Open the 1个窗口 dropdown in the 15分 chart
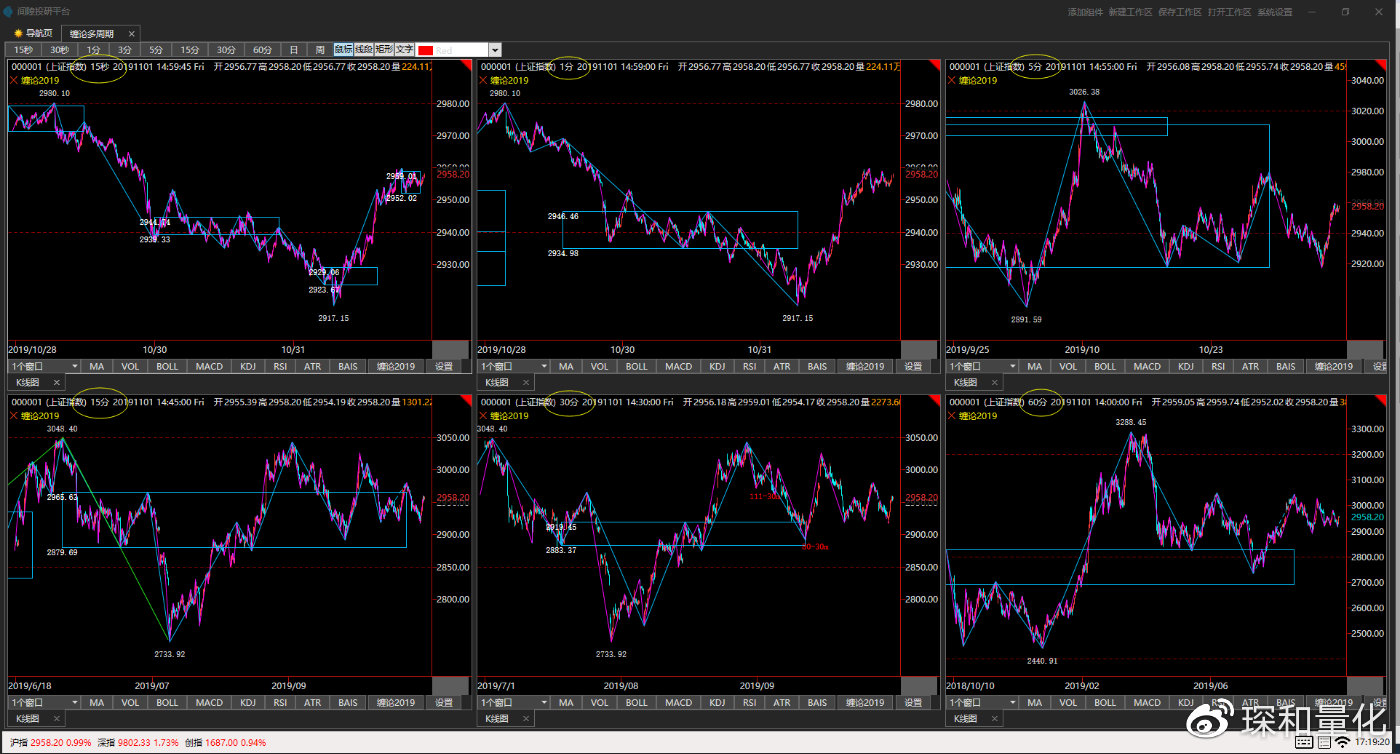Image resolution: width=1400 pixels, height=754 pixels. pos(44,702)
